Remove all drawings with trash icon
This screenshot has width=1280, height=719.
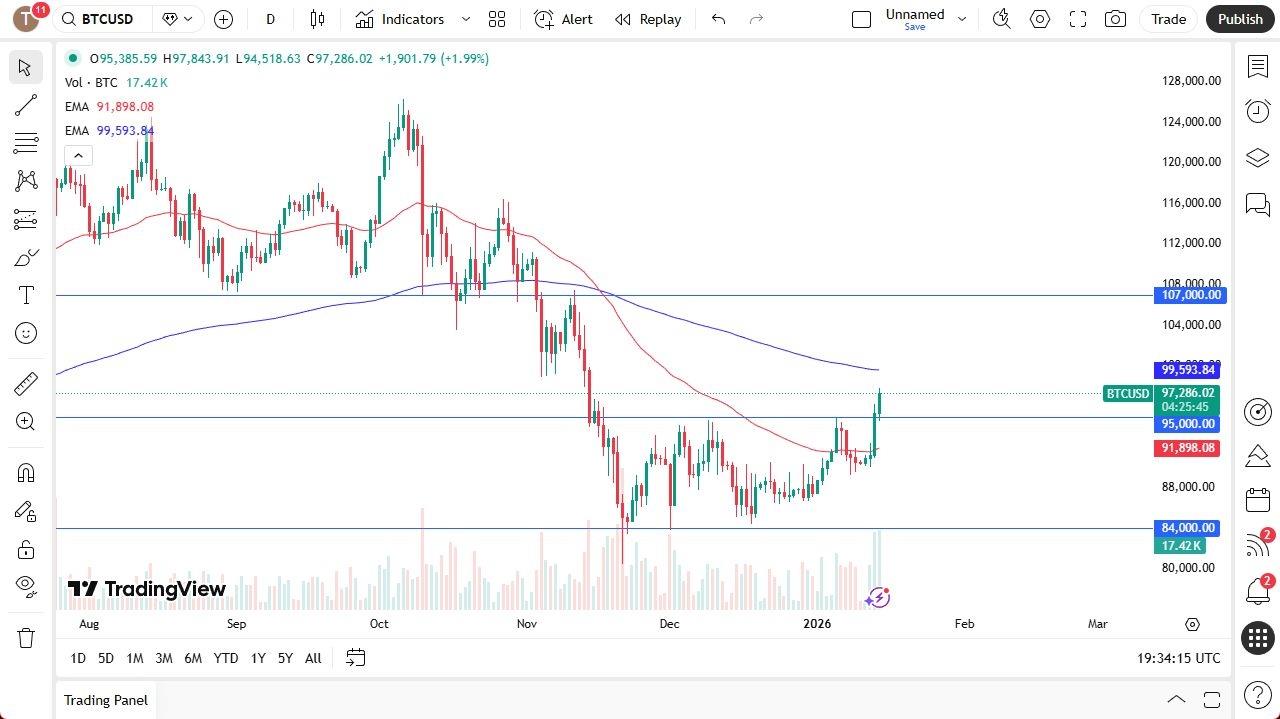point(25,635)
